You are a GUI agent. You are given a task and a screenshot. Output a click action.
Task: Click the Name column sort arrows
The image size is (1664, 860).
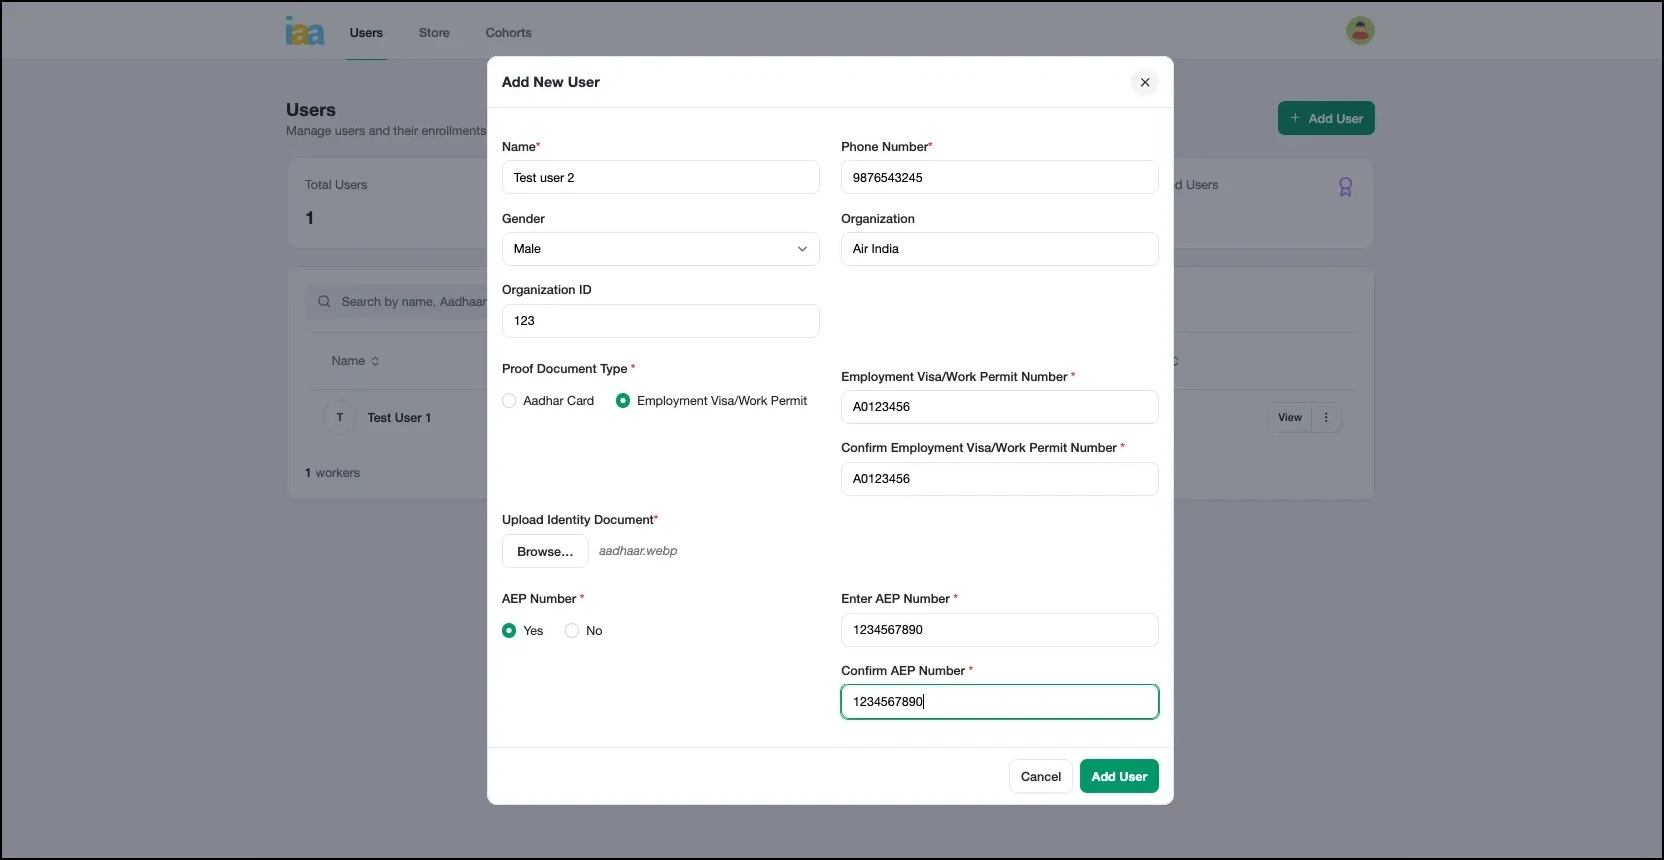(375, 362)
